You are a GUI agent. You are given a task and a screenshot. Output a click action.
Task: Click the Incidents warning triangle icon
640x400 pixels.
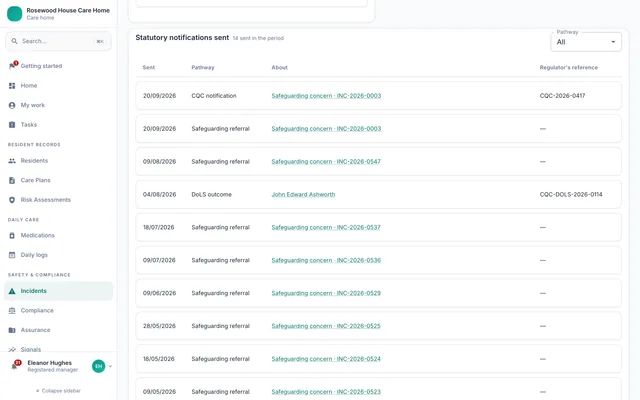coord(12,291)
